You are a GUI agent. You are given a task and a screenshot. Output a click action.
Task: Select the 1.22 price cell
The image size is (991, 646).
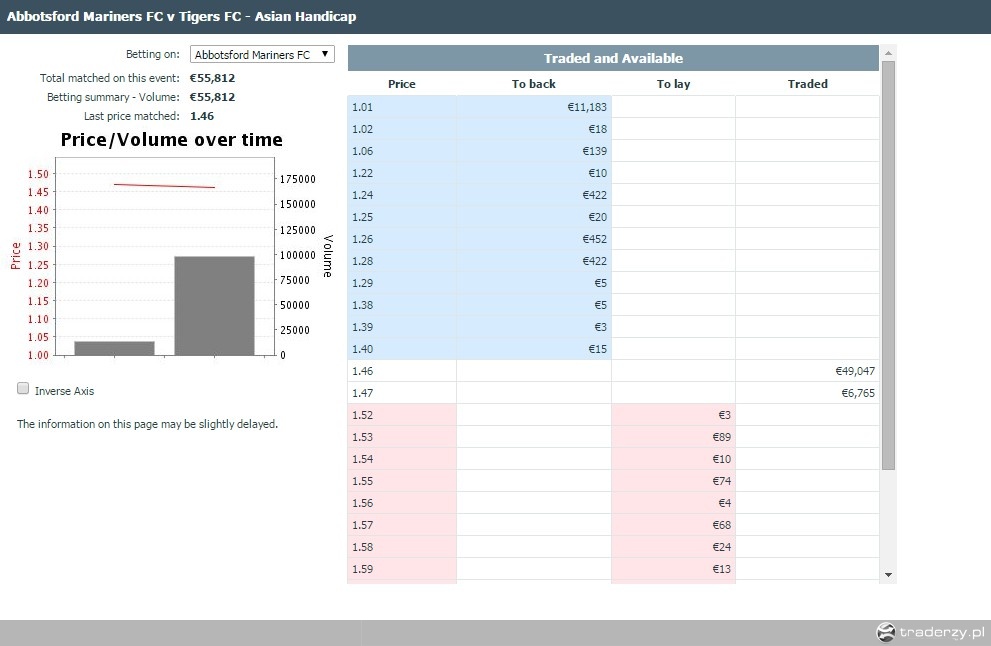402,173
